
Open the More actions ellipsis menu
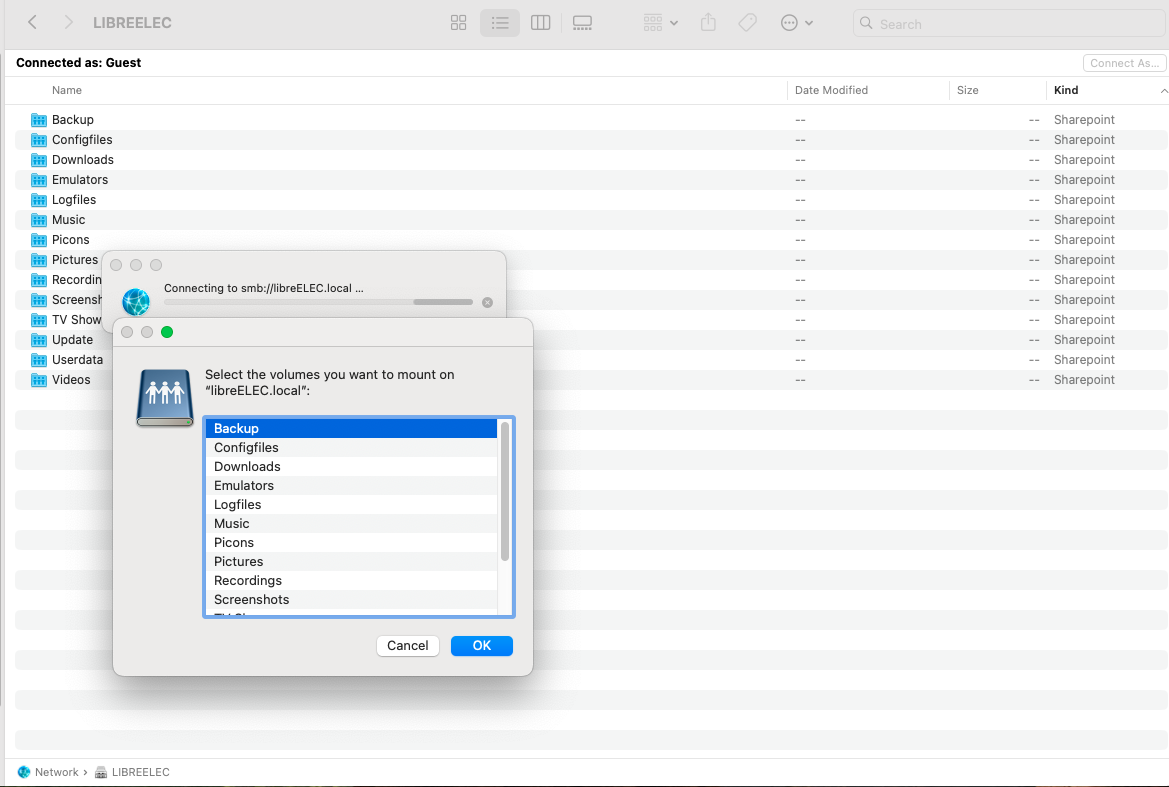coord(796,23)
